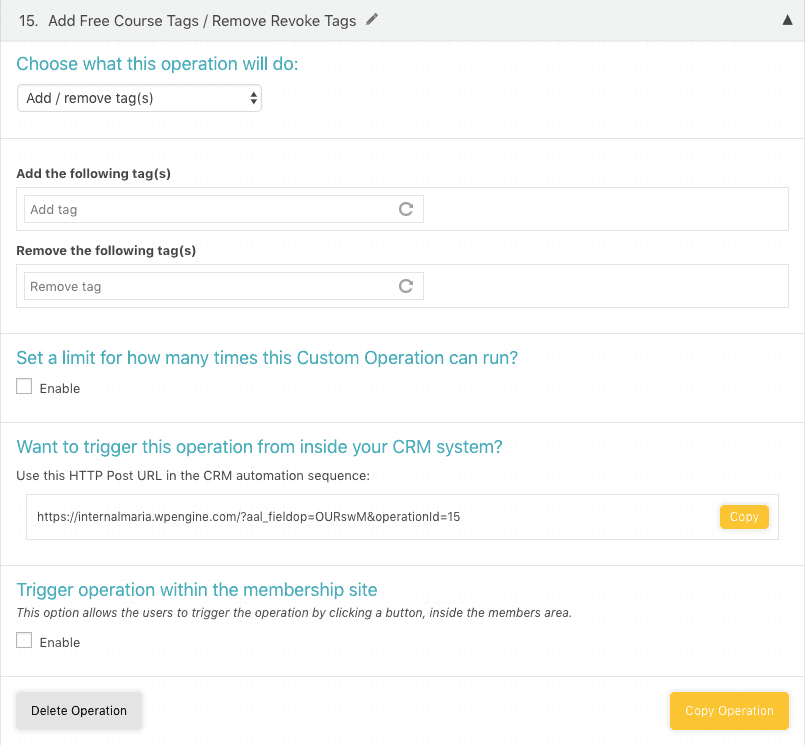Click the 'Add the following tag(s)' label
This screenshot has width=805, height=745.
point(94,174)
